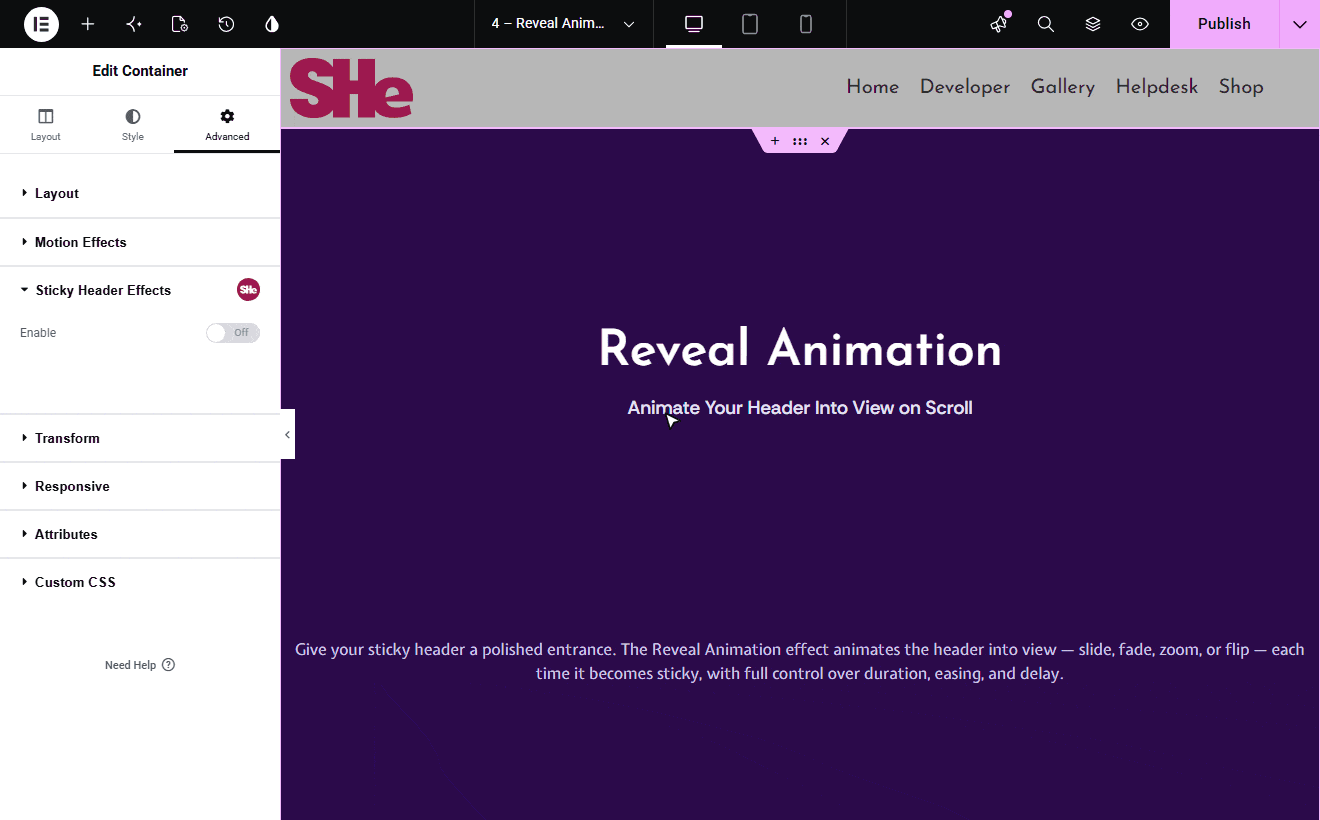Viewport: 1320px width, 820px height.
Task: Open the Elementor AI sparkle icon
Action: [x=134, y=24]
